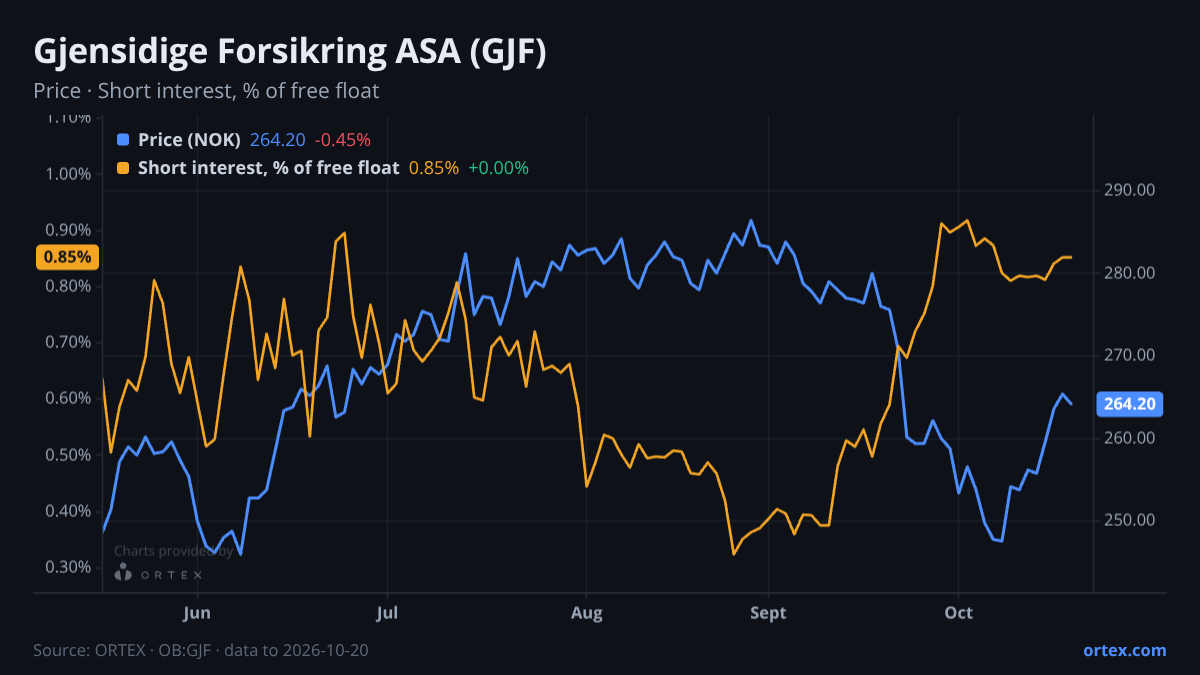Viewport: 1200px width, 675px height.
Task: Click the 1.00% left axis label
Action: (69, 174)
